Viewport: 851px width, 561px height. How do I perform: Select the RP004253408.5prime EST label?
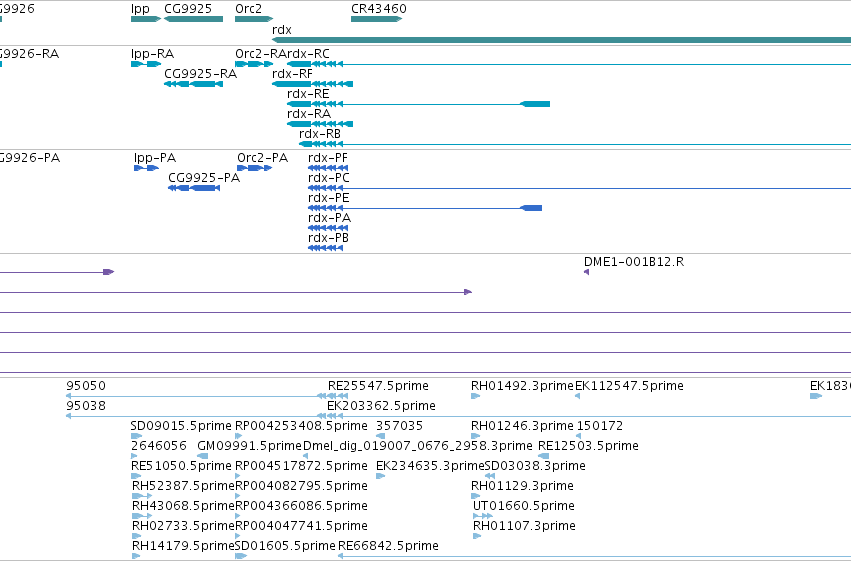301,426
